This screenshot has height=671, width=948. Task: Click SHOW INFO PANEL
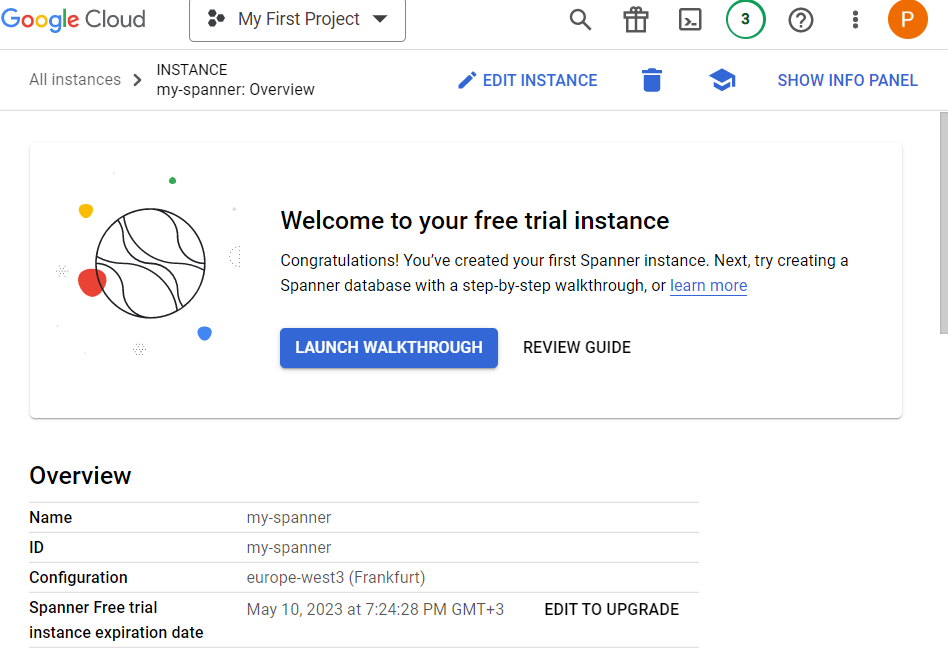tap(847, 80)
